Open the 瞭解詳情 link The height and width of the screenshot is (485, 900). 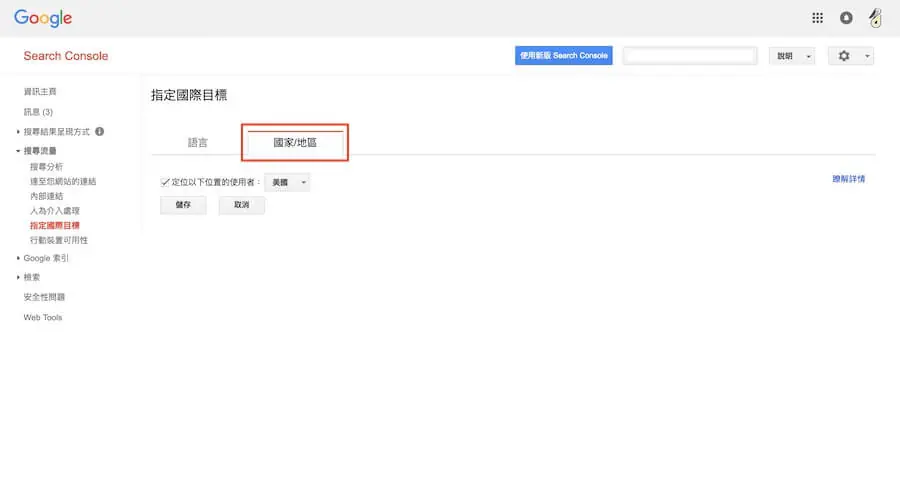(x=848, y=179)
